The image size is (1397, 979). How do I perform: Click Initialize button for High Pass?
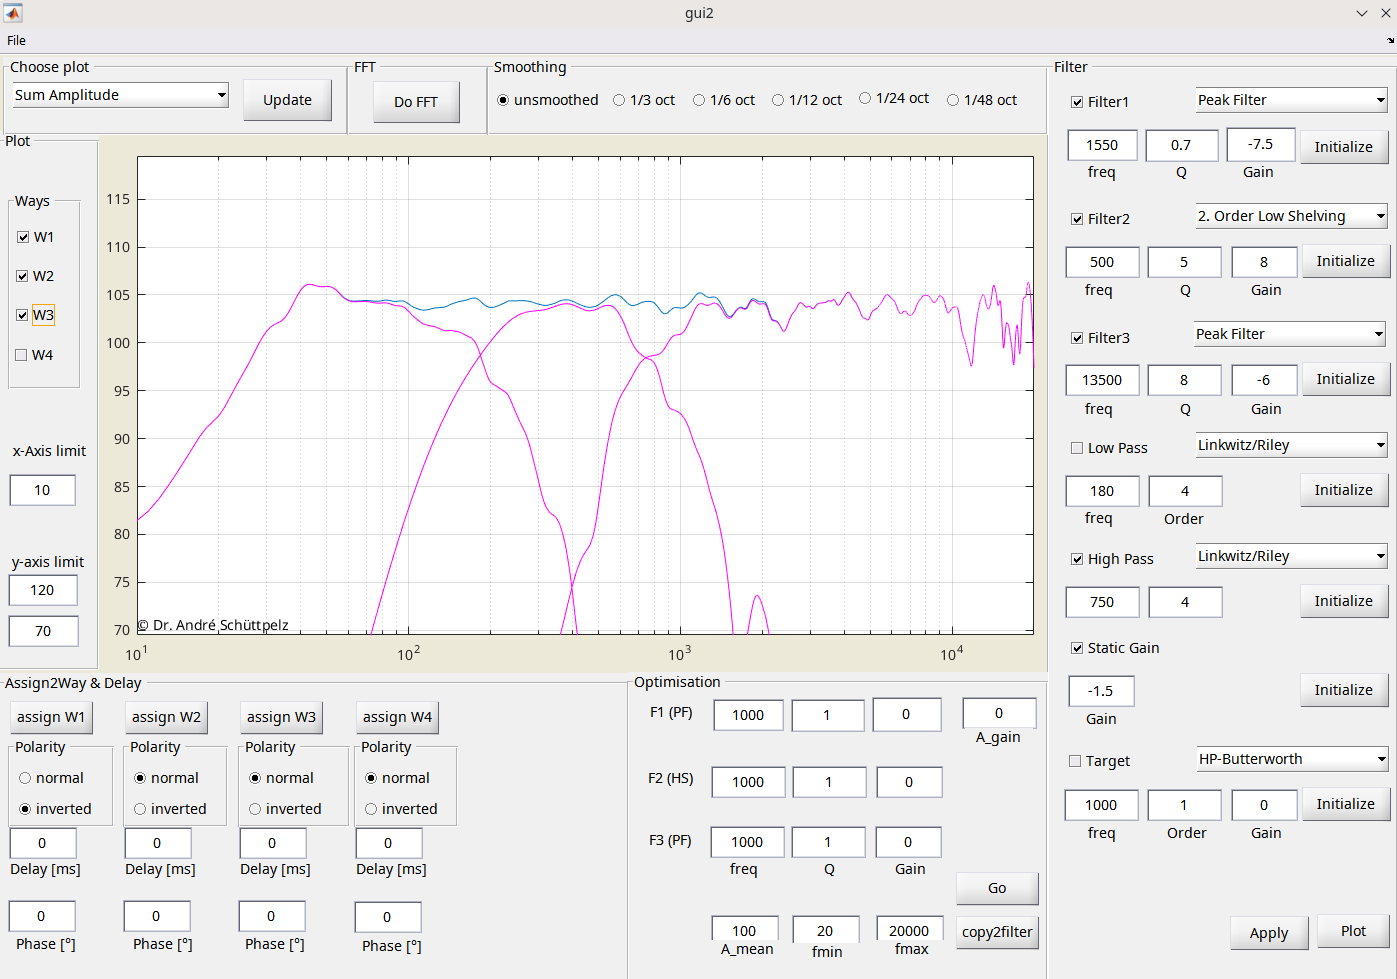click(1343, 601)
